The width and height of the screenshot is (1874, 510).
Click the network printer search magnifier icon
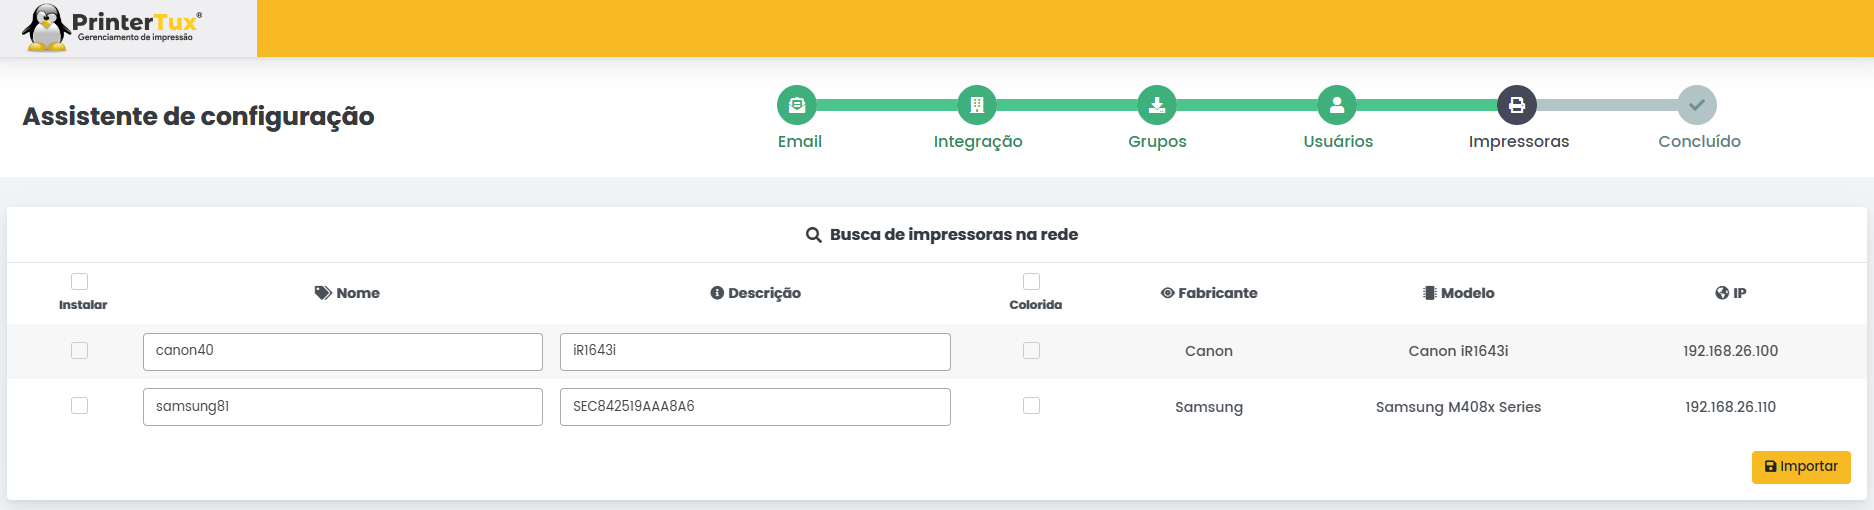coord(814,235)
